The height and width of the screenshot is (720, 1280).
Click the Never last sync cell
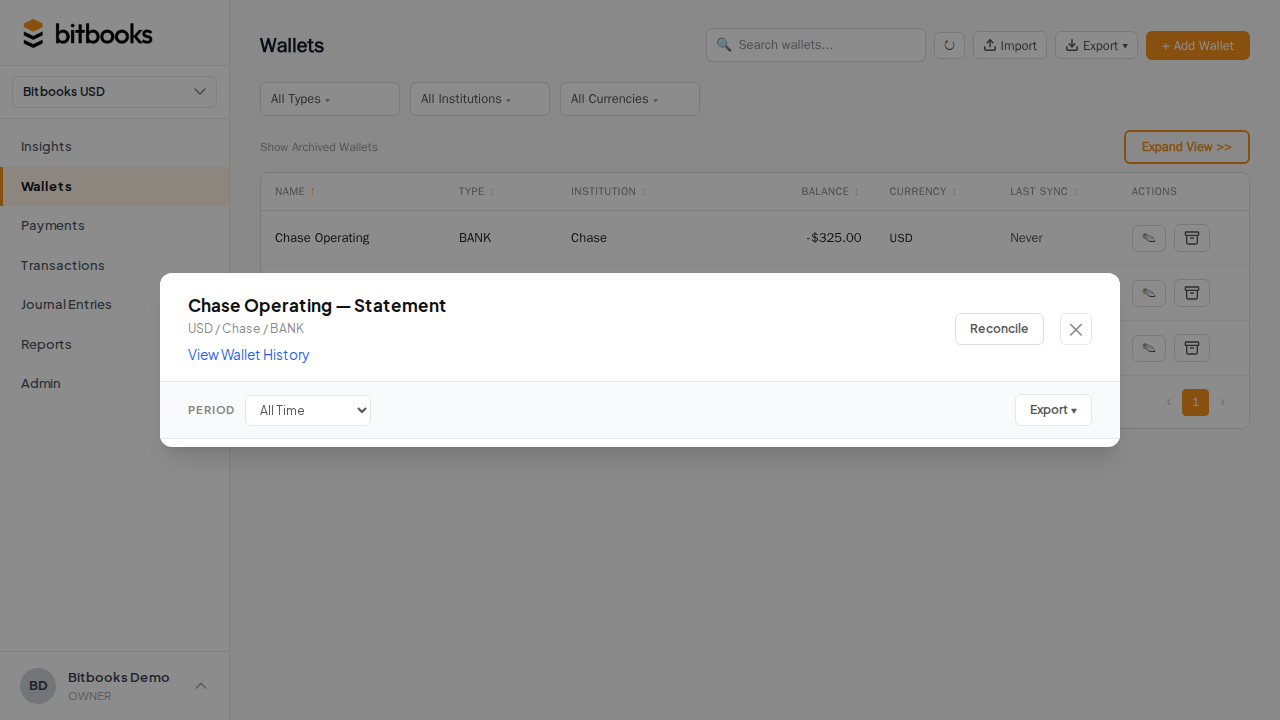[x=1026, y=238]
